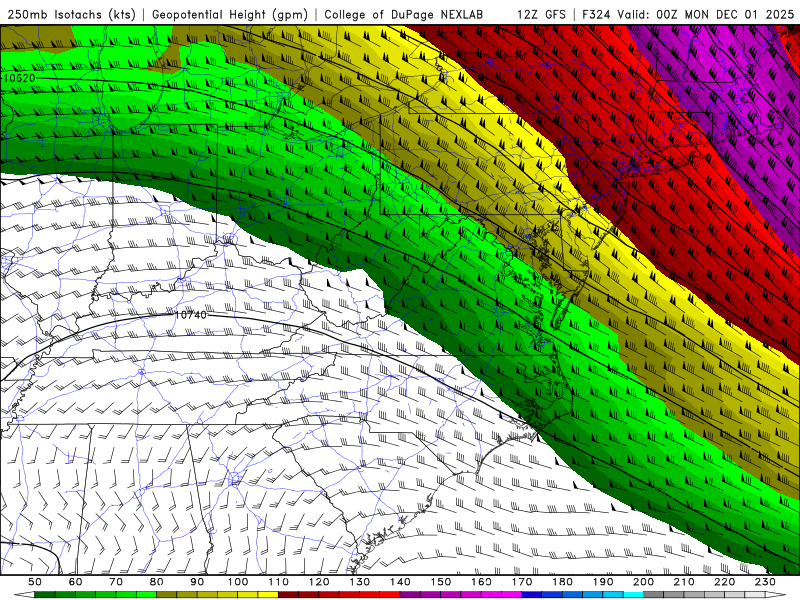Click 'College of DuPage NEXLAB' in header
This screenshot has width=800, height=600.
[x=404, y=14]
